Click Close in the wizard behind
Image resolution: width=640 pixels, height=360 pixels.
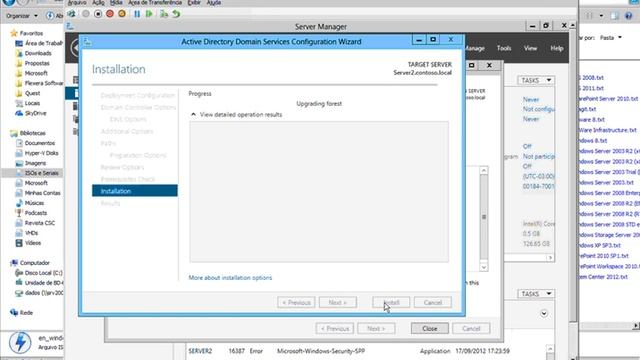point(430,328)
